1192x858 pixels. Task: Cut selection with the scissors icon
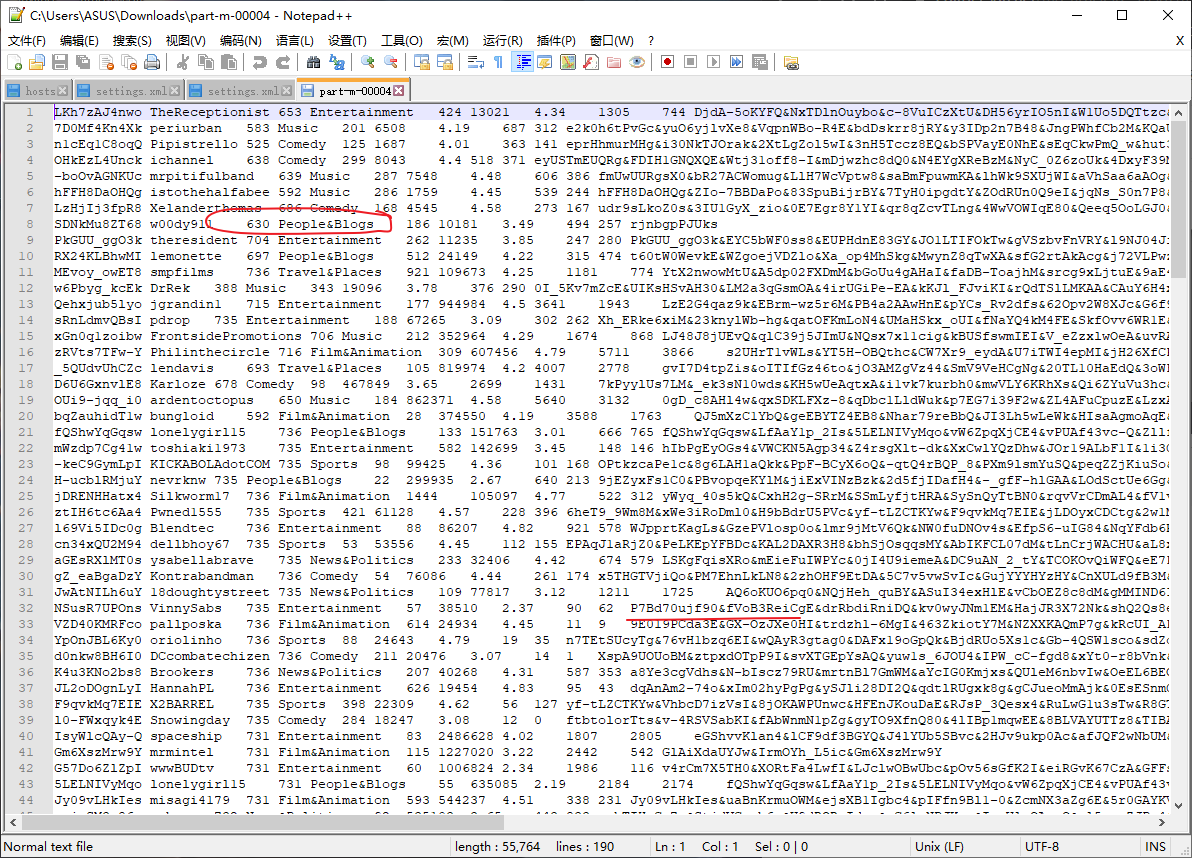(x=182, y=62)
